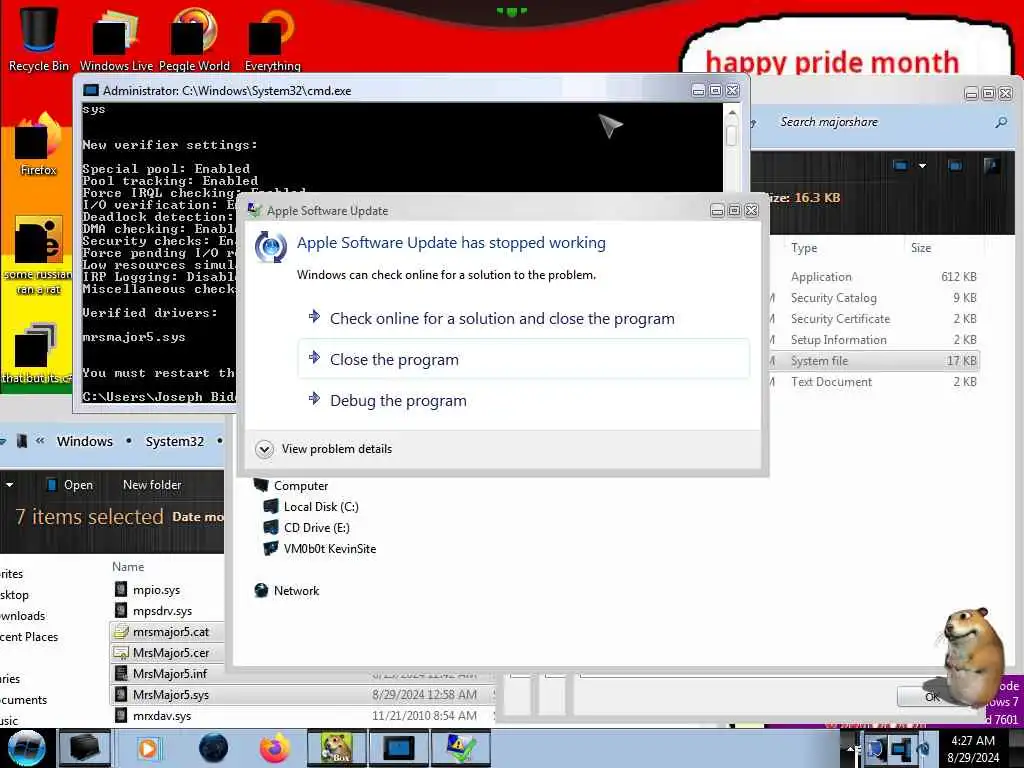Select the Text Document row
The image size is (1024, 768).
pyautogui.click(x=875, y=381)
